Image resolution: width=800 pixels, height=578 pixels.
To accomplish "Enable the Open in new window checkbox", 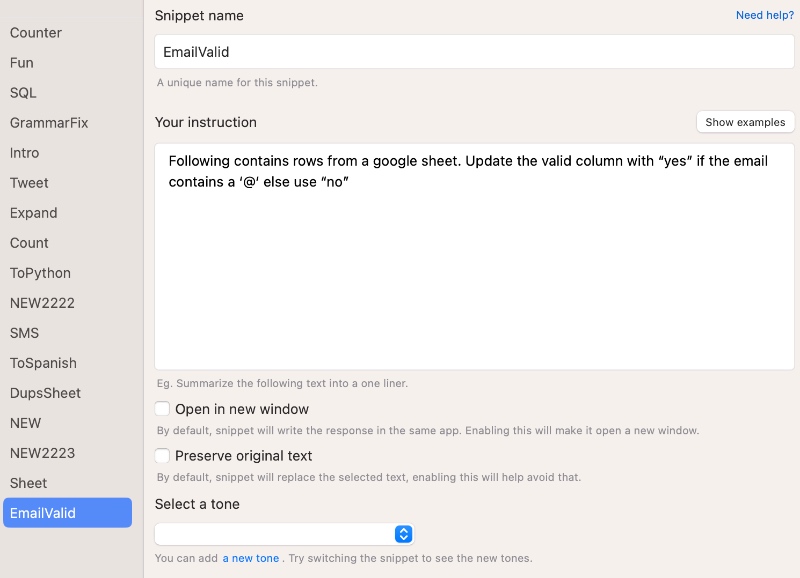I will pos(163,409).
